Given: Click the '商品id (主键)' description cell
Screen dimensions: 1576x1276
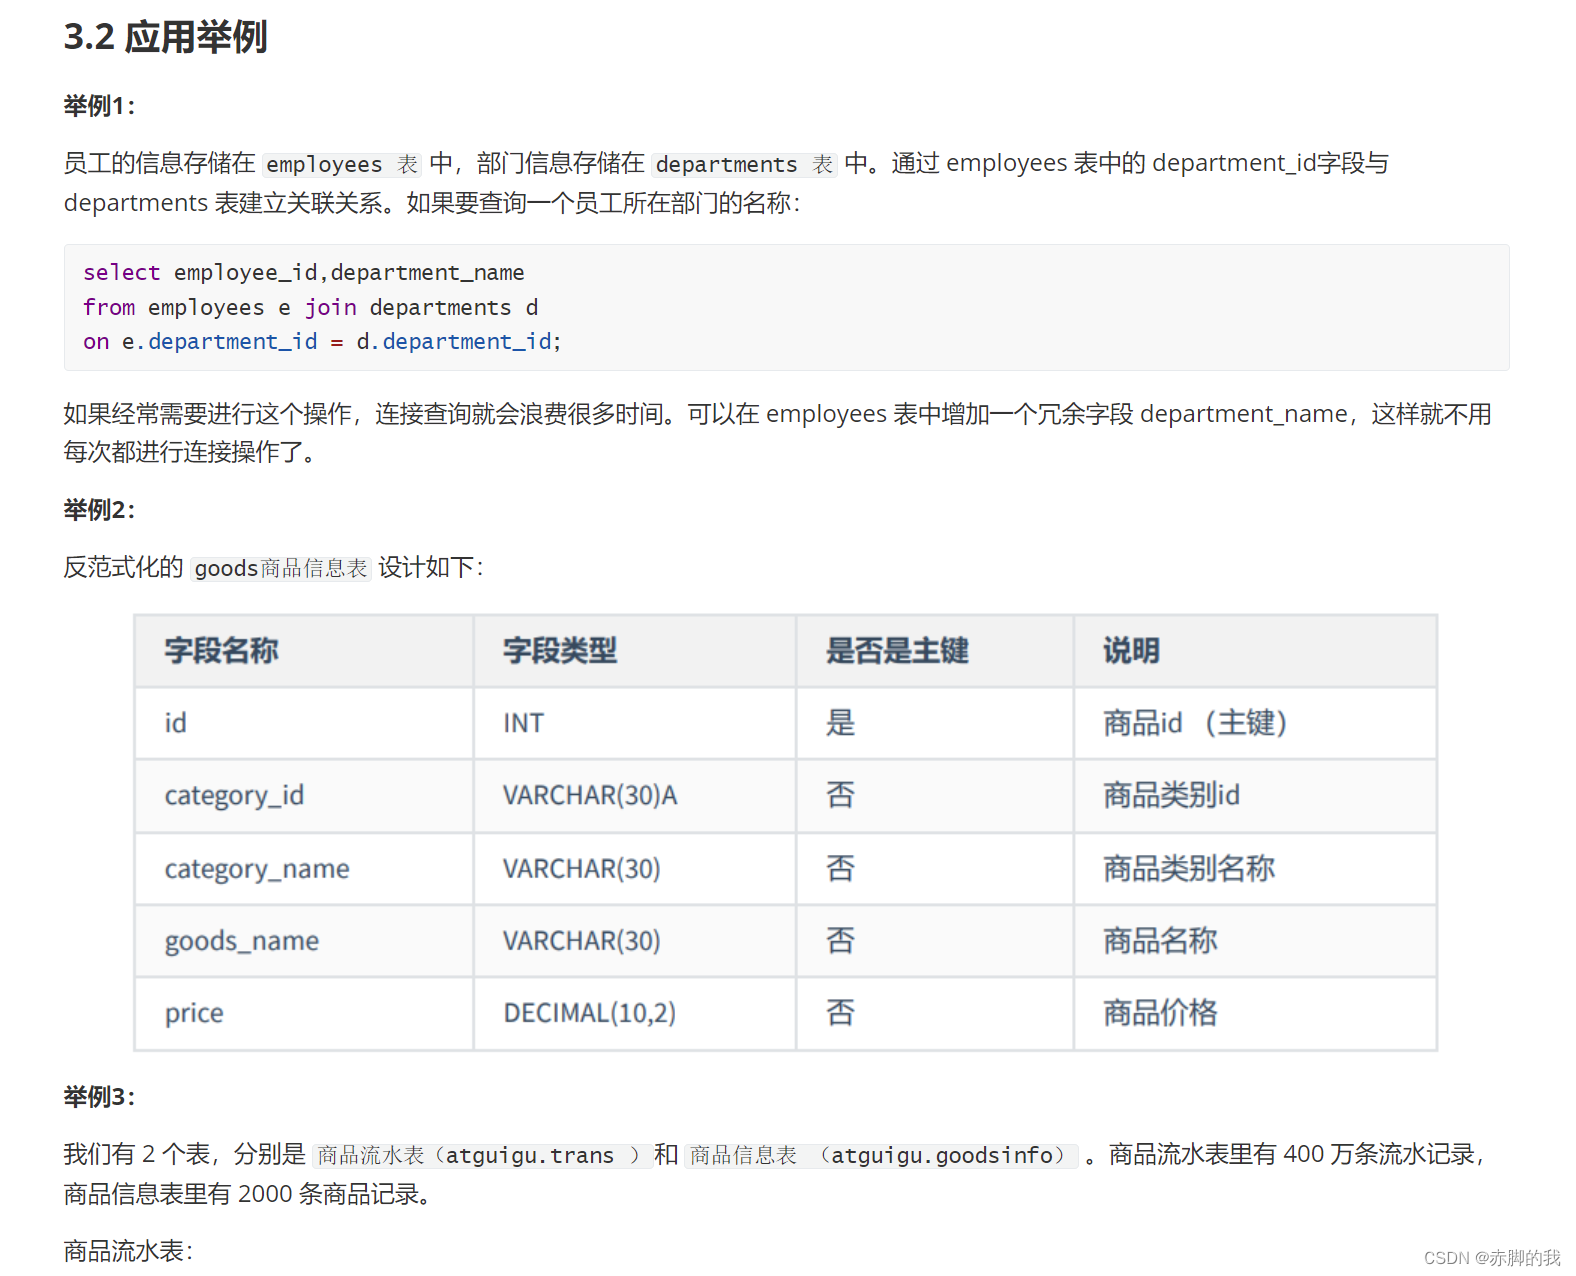Looking at the screenshot, I should [1256, 723].
